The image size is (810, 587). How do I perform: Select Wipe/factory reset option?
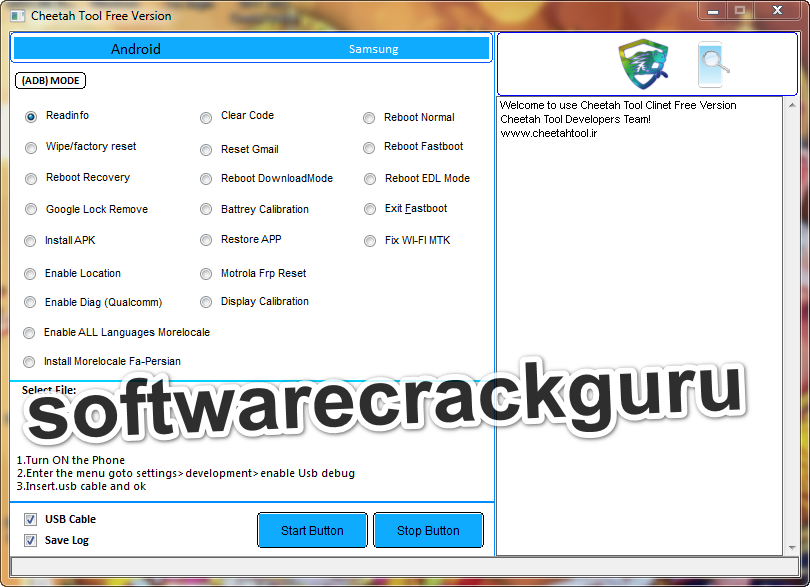(31, 148)
